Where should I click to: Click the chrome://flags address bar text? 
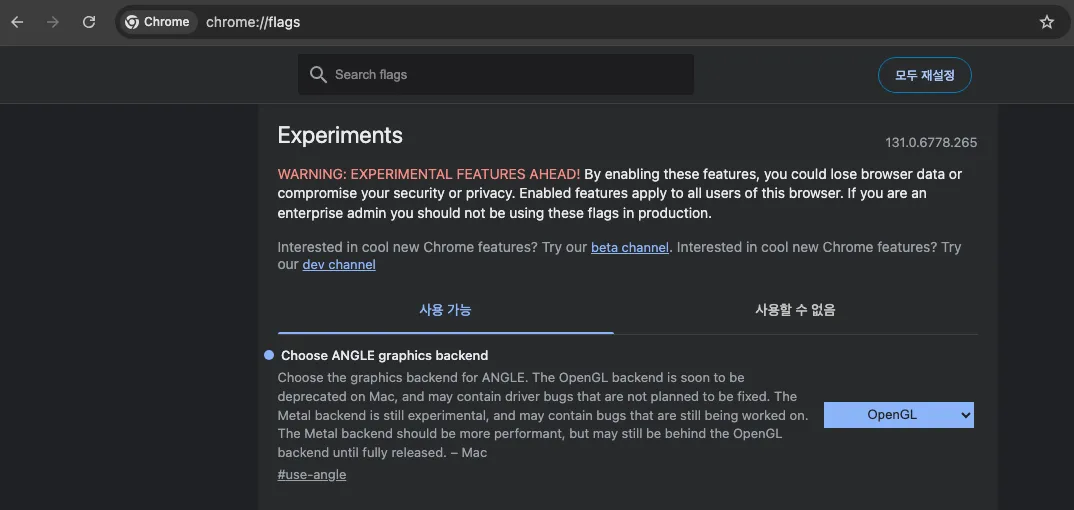coord(253,22)
